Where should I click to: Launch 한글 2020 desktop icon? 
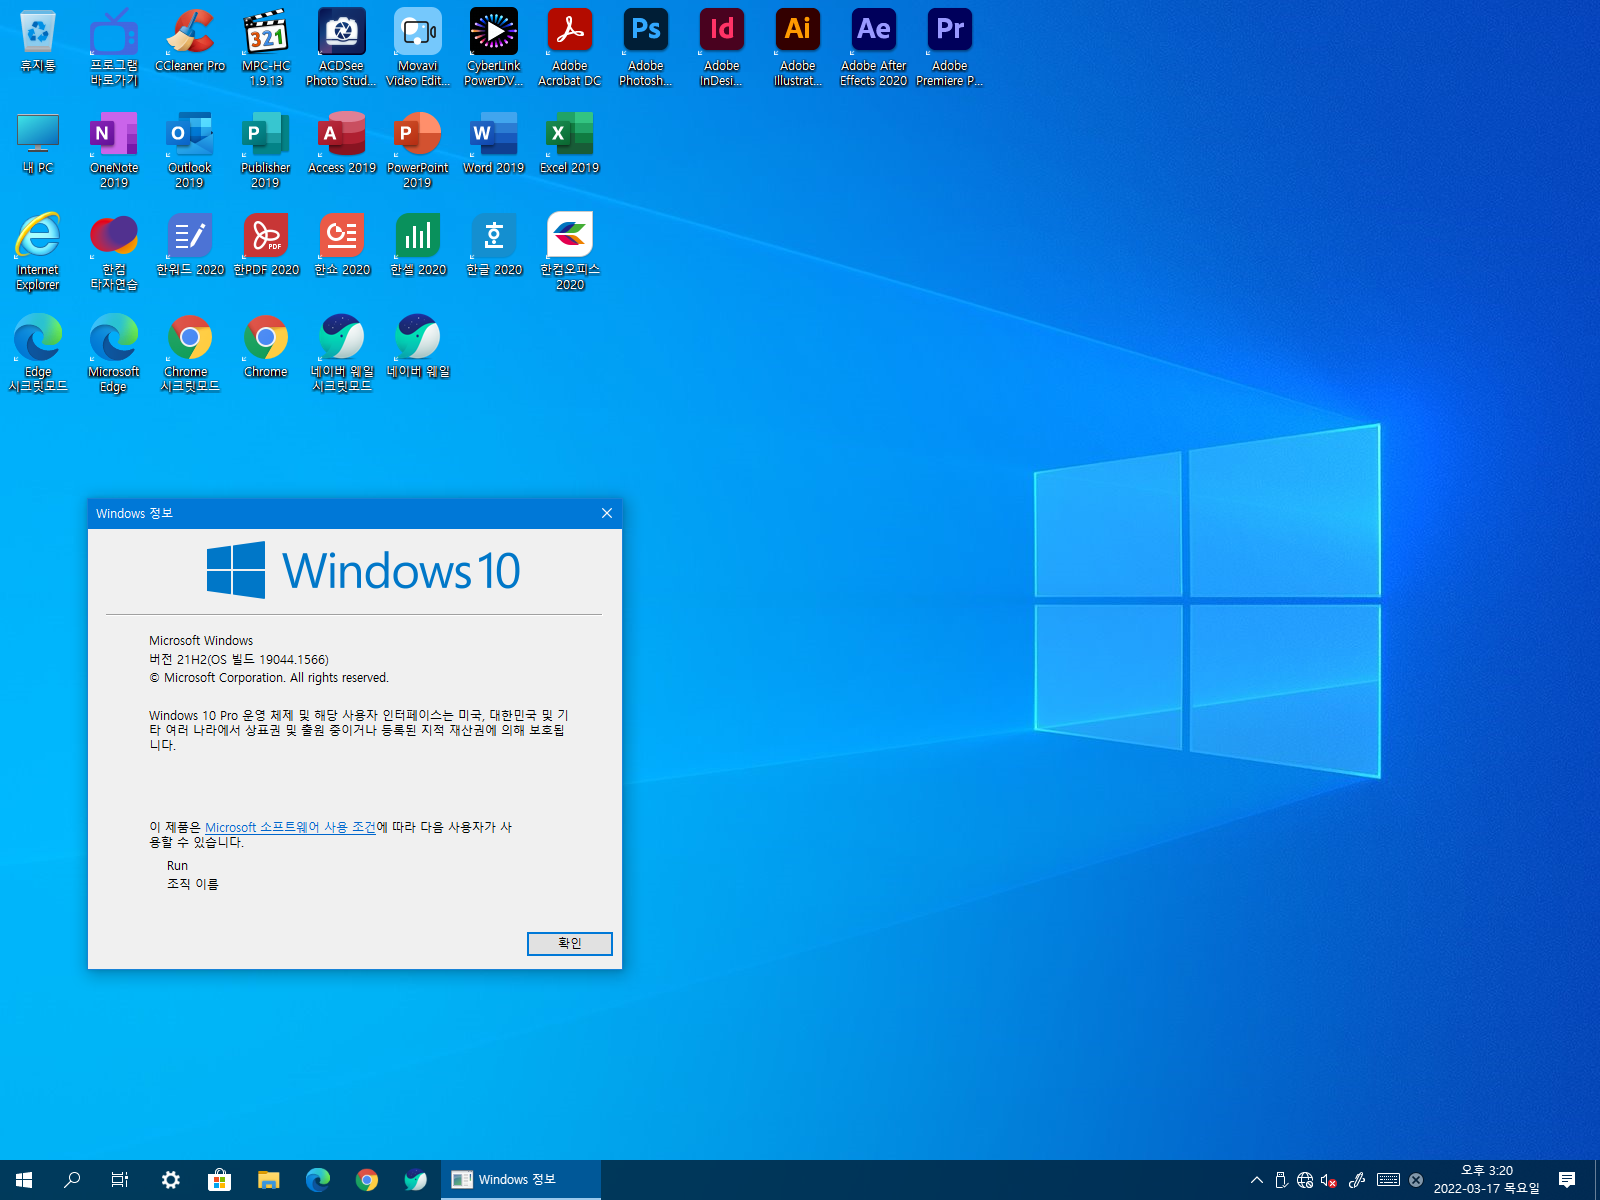[494, 245]
